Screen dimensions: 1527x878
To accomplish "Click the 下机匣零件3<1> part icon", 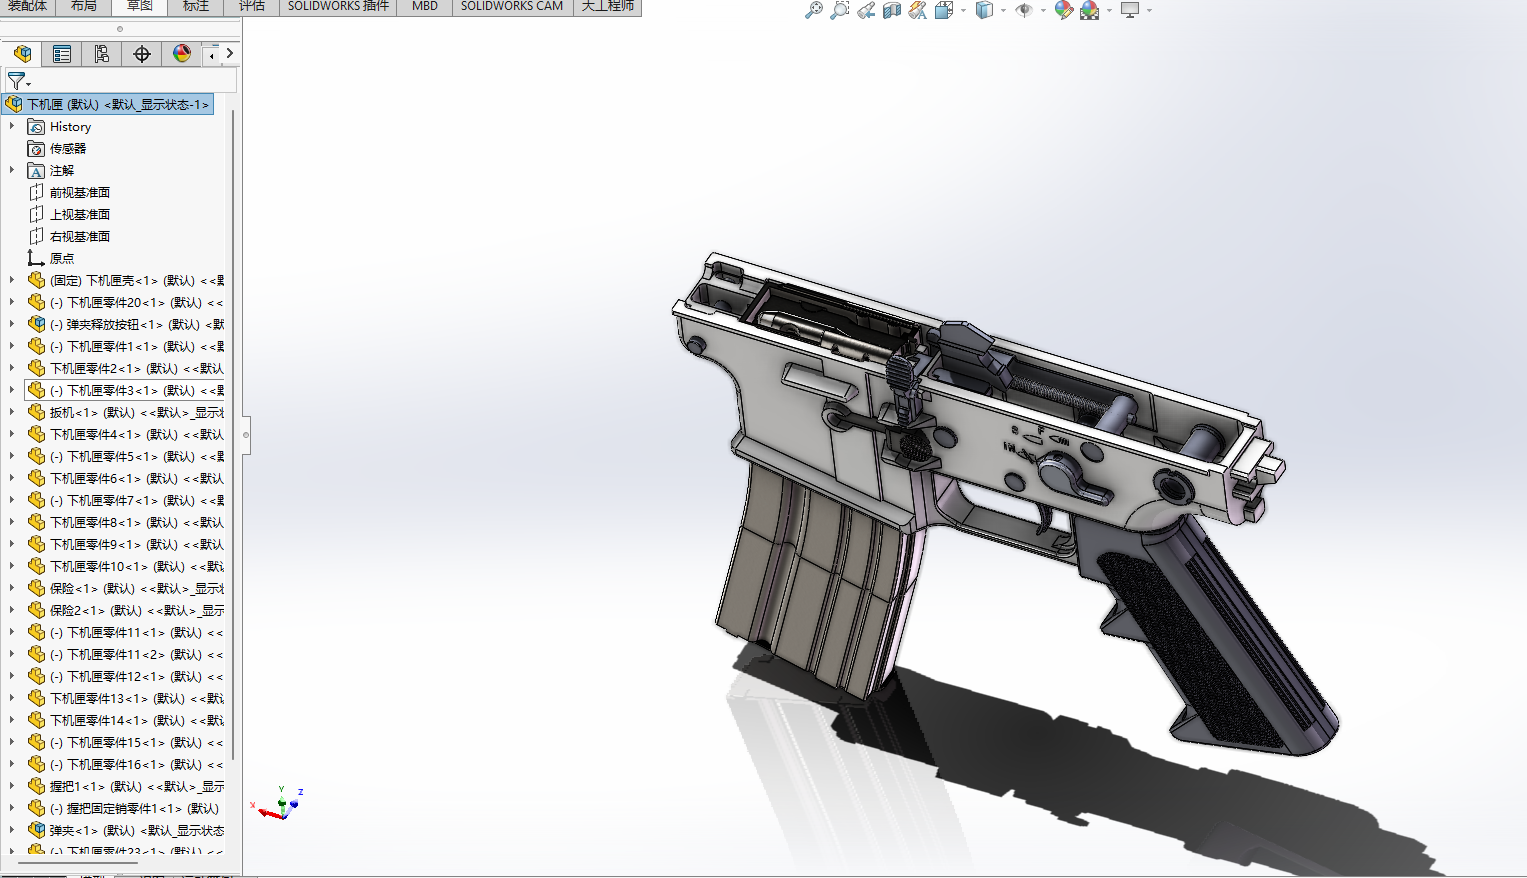I will coord(36,390).
